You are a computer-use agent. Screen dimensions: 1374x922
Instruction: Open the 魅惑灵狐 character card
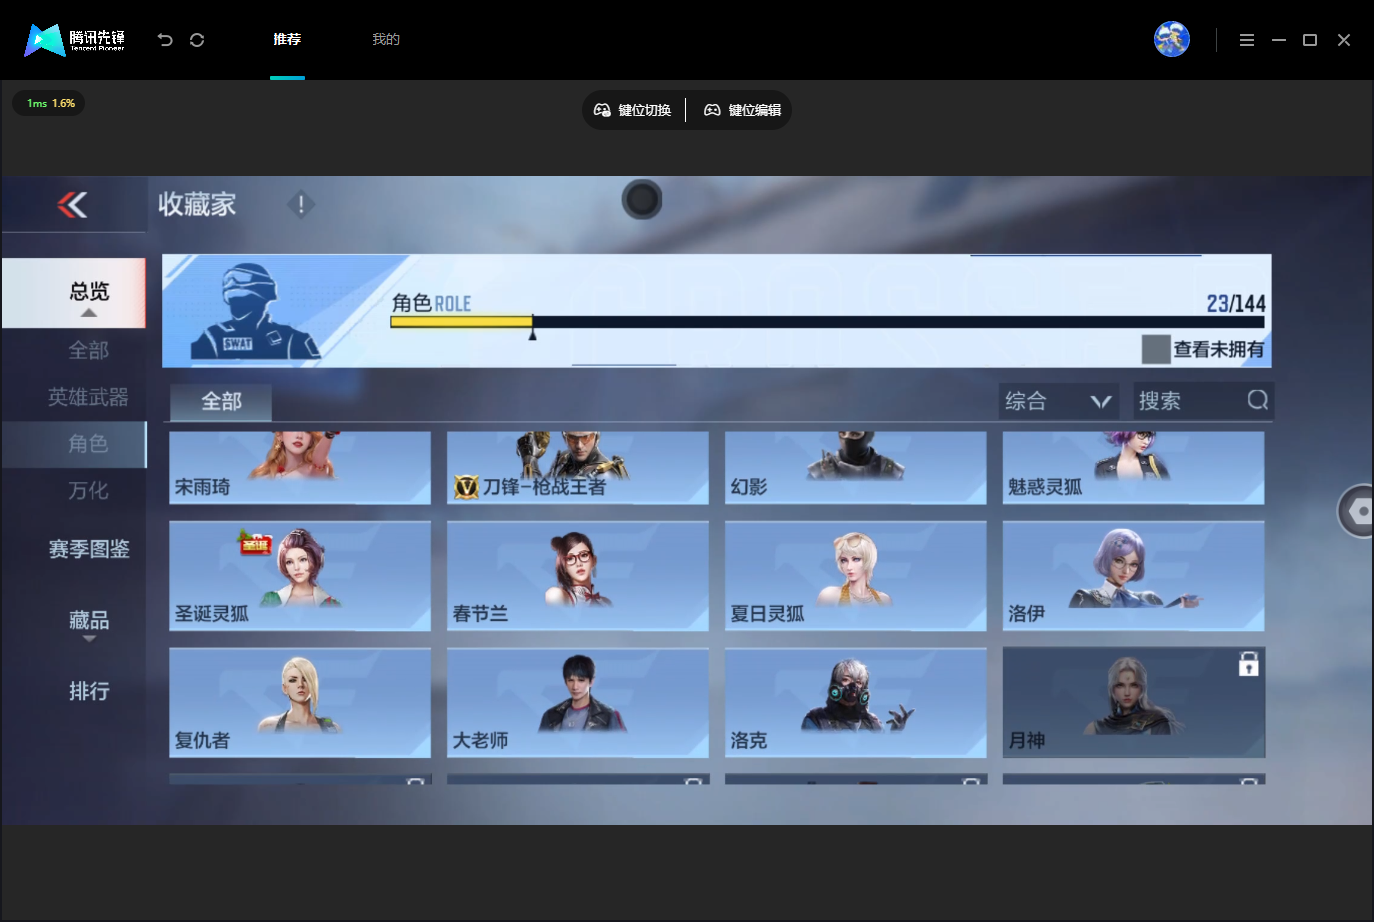pos(1134,467)
